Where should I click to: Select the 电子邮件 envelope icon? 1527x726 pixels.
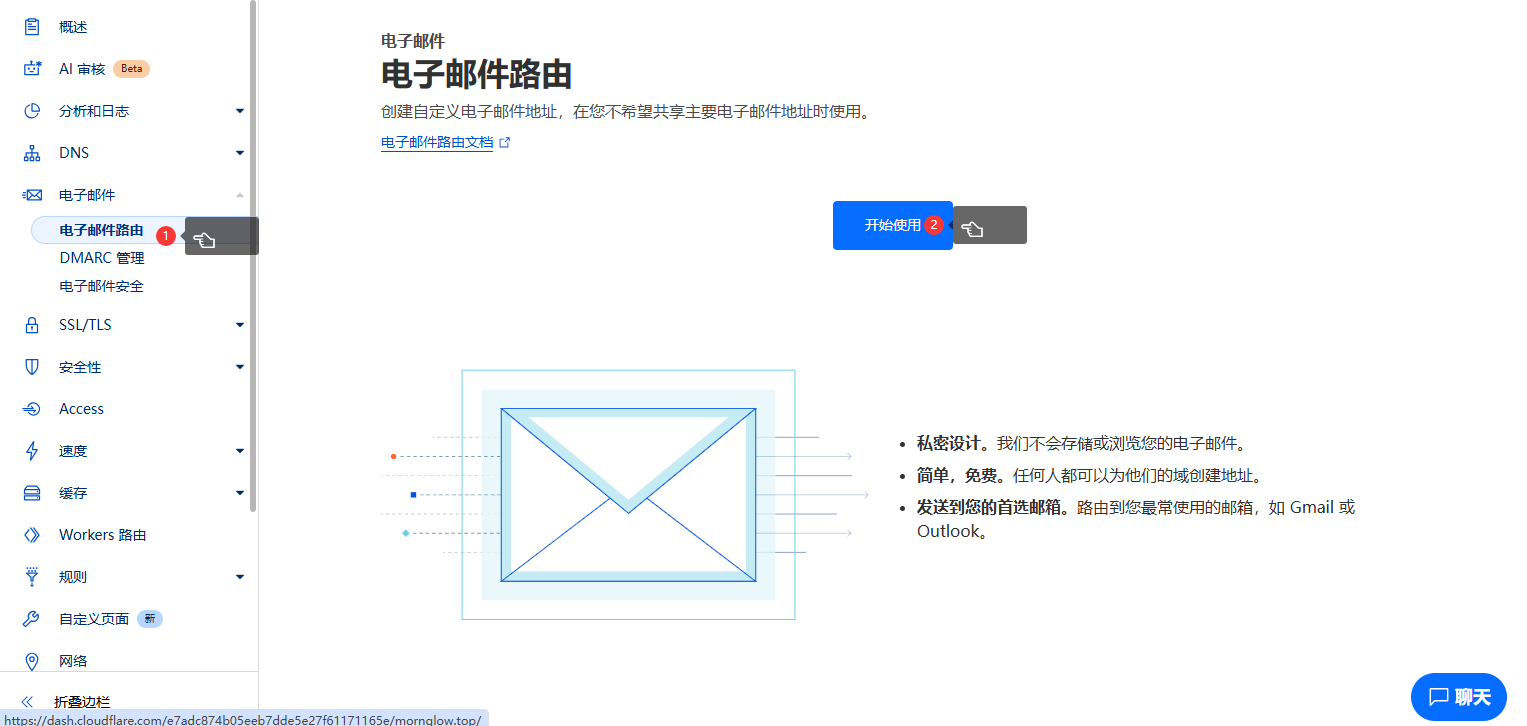click(32, 194)
